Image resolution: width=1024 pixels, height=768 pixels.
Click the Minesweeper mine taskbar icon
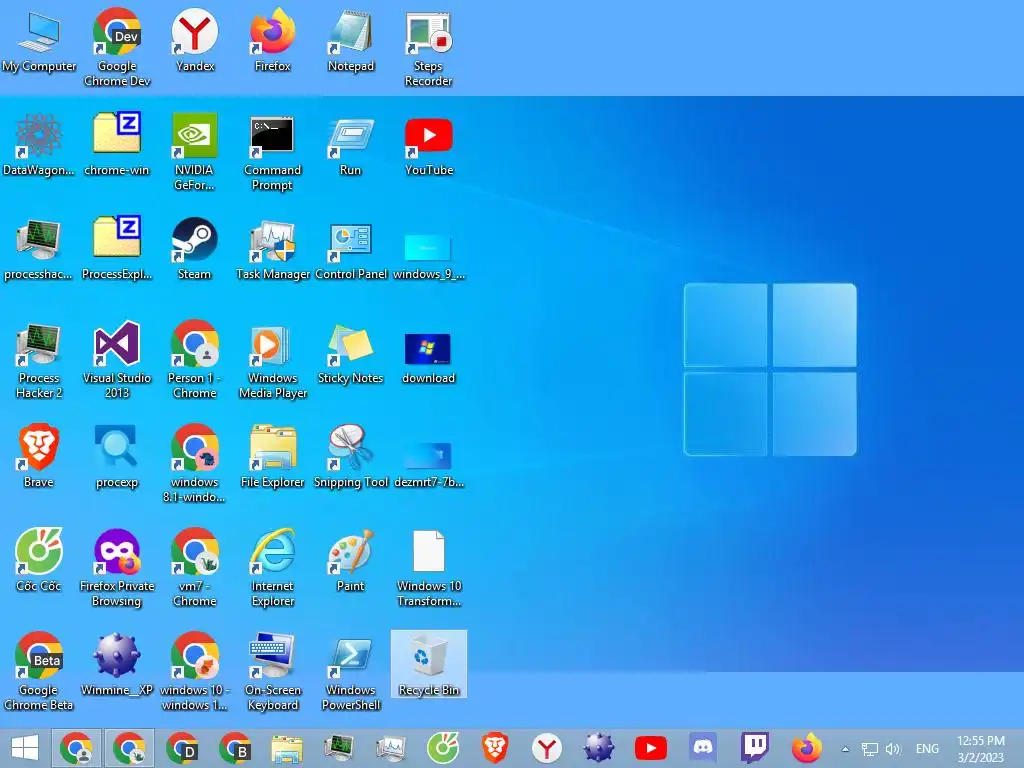(x=599, y=748)
